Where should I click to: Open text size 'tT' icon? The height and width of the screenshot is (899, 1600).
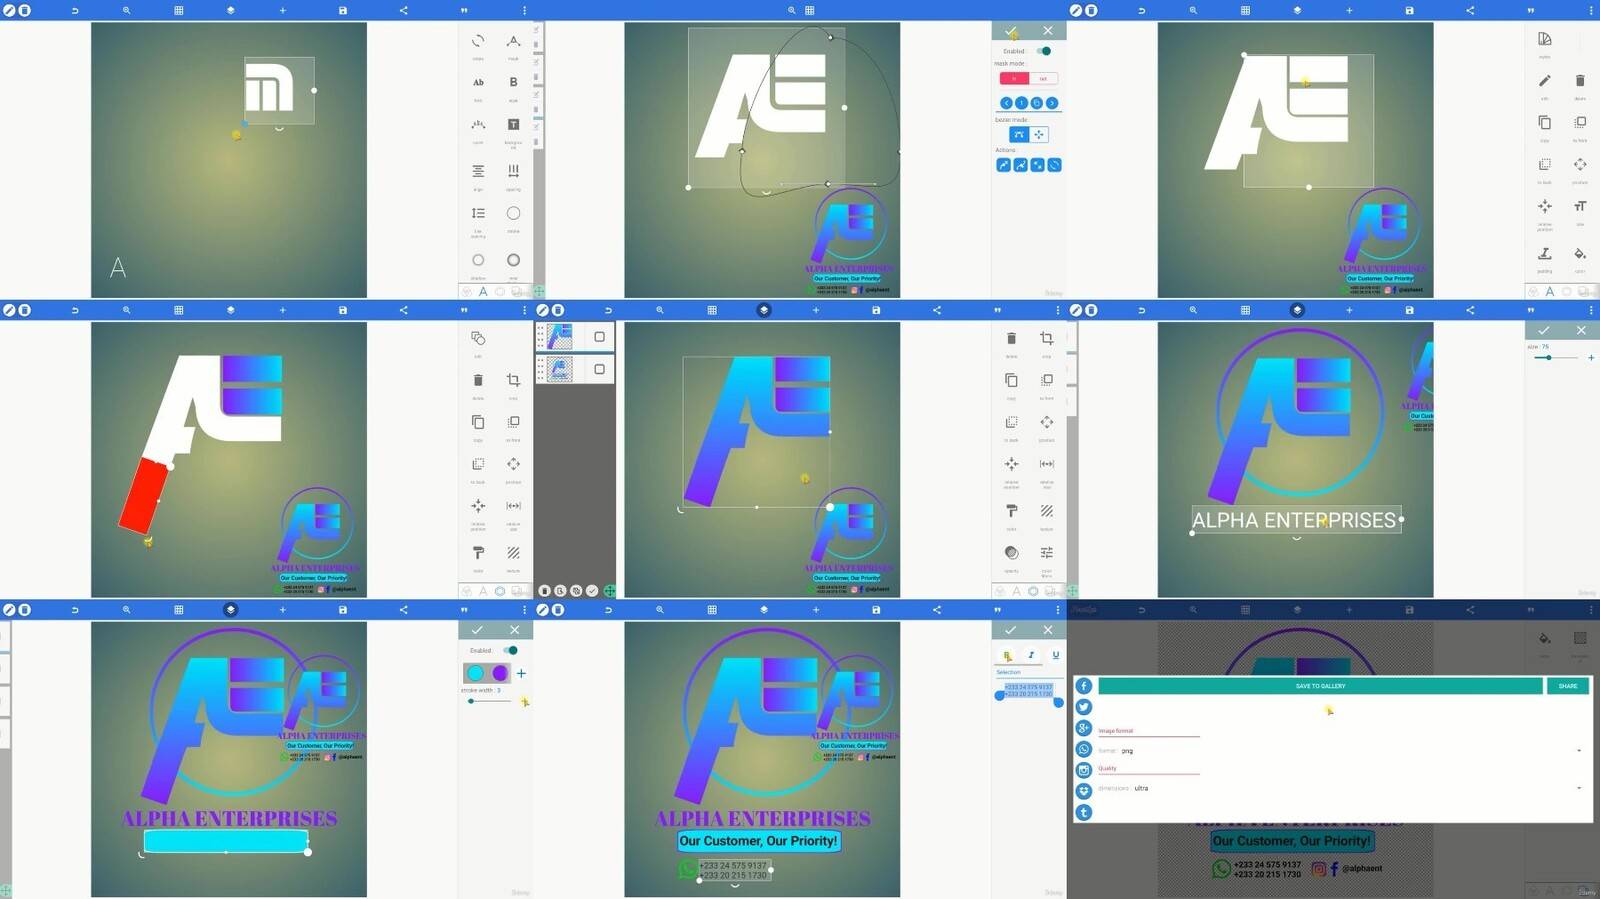[x=1580, y=206]
